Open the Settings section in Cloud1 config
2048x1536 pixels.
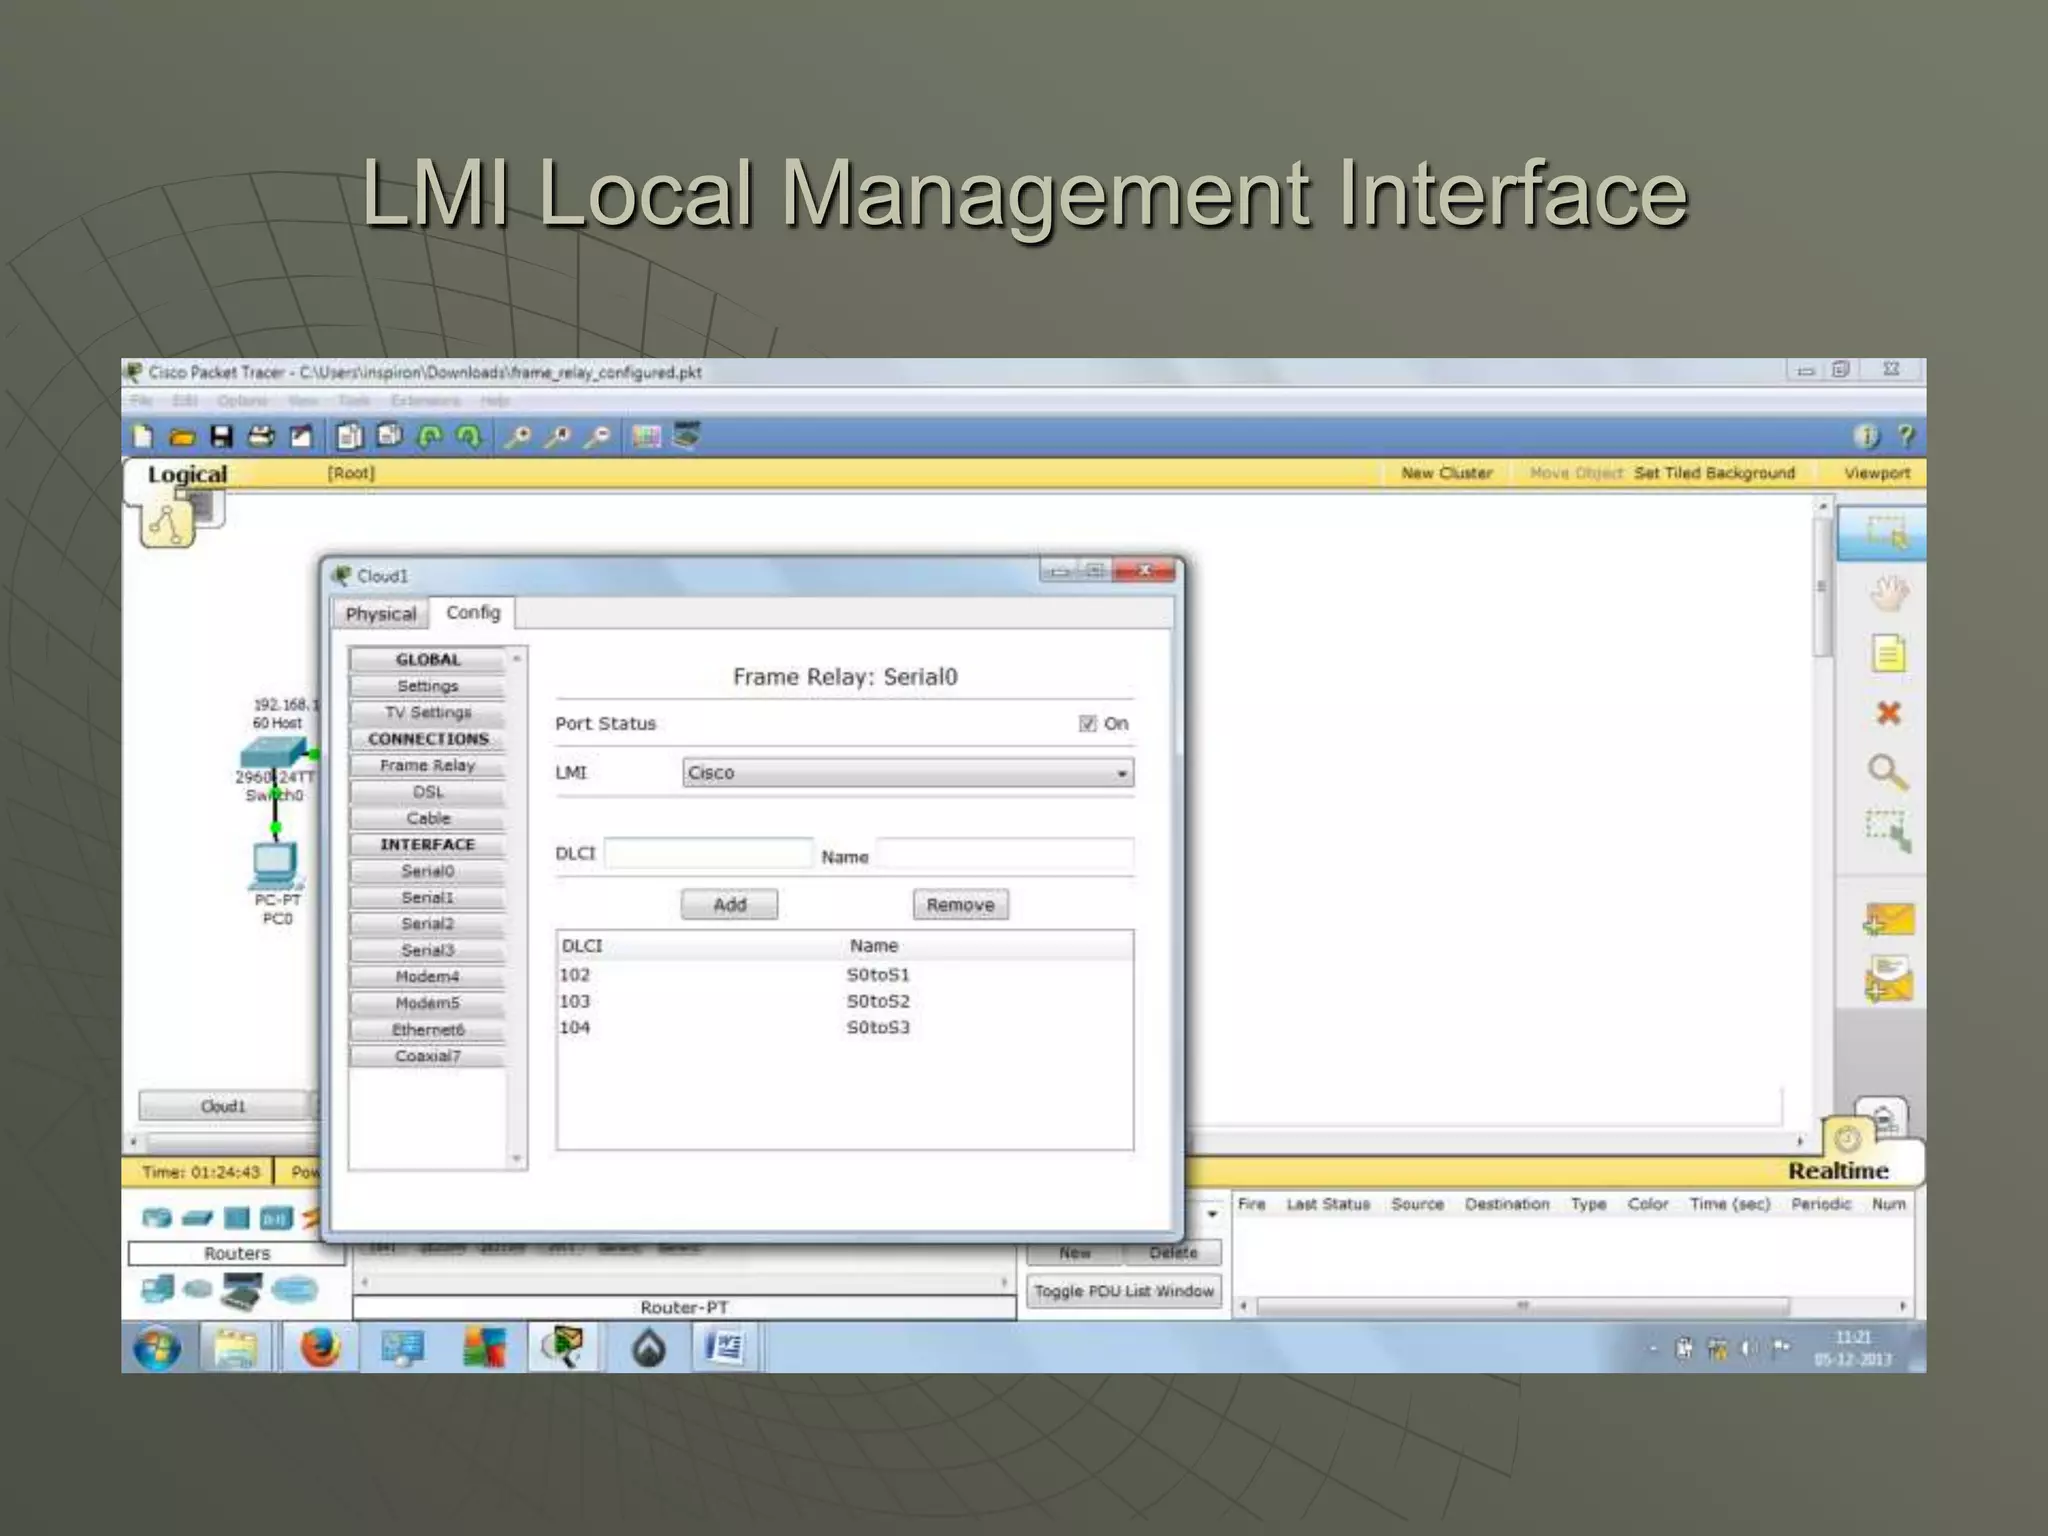(x=427, y=686)
